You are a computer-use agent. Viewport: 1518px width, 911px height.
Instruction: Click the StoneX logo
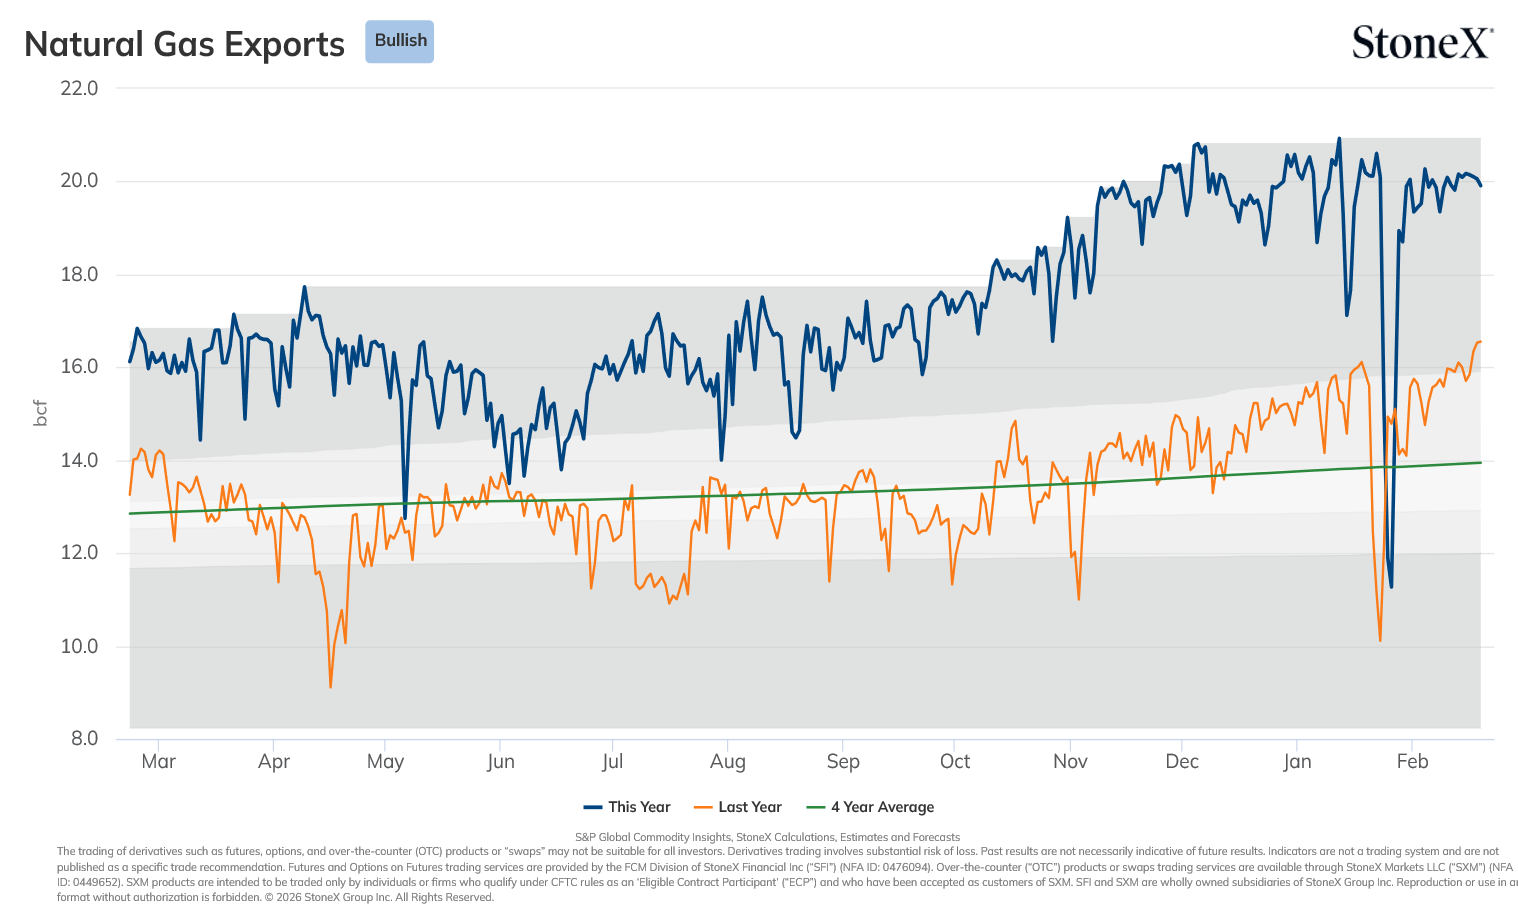(x=1422, y=43)
